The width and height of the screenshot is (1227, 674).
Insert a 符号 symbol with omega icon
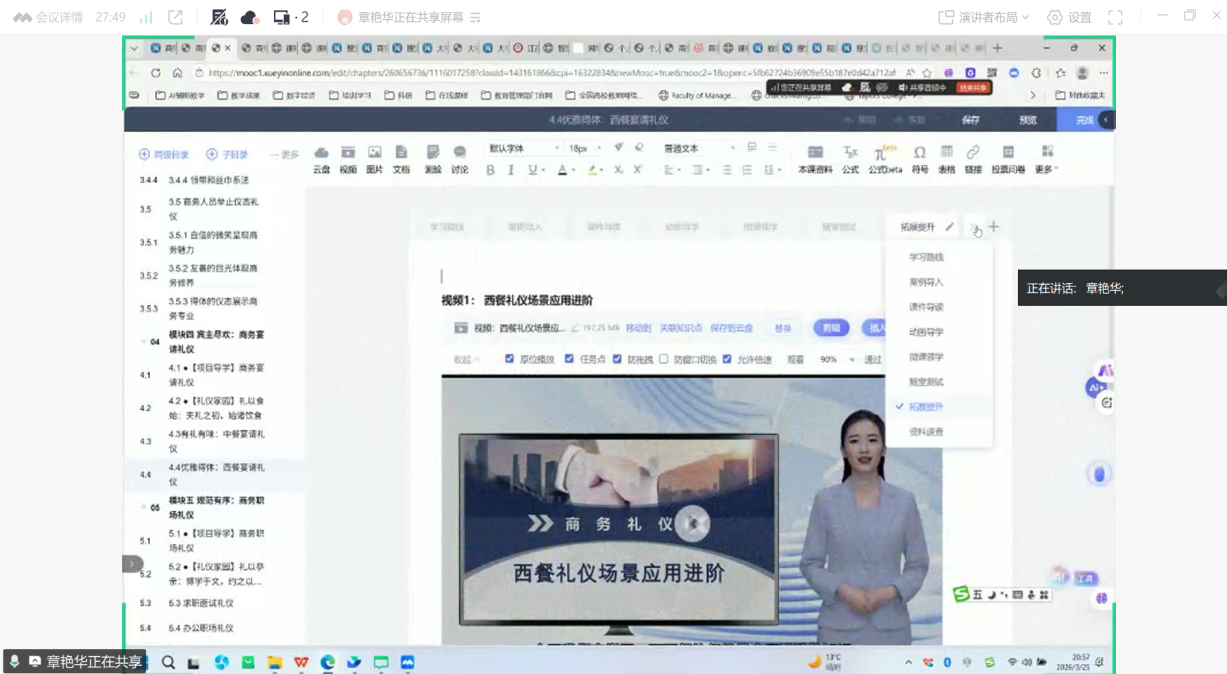pos(919,159)
